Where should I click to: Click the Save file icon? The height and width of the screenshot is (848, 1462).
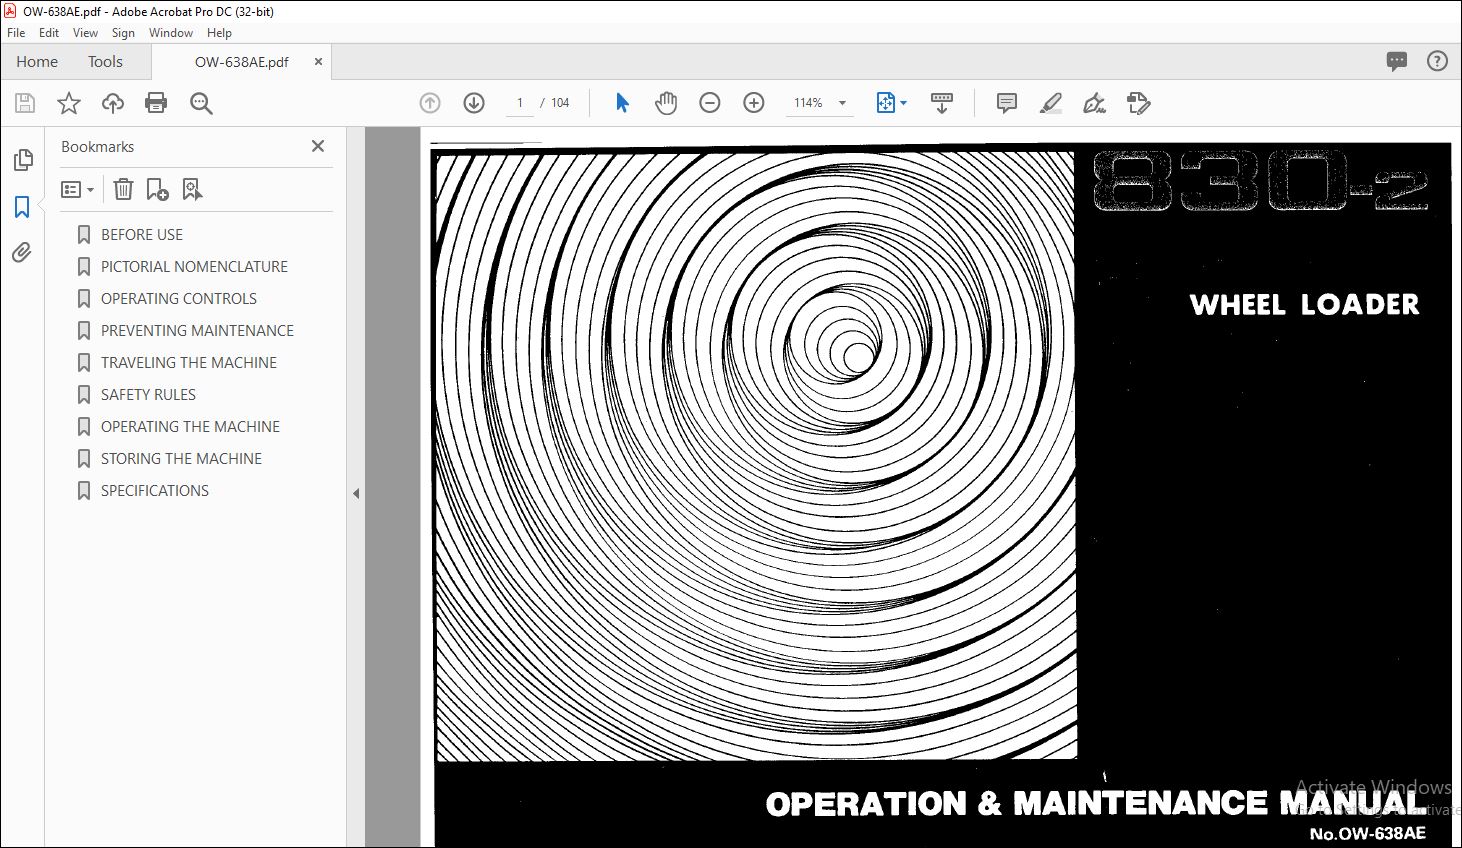point(25,103)
